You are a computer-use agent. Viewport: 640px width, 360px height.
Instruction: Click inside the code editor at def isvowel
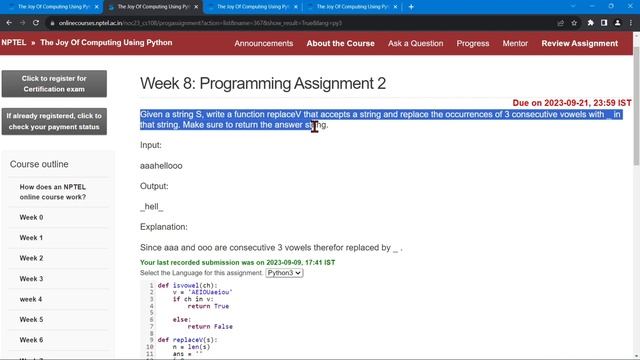click(187, 285)
